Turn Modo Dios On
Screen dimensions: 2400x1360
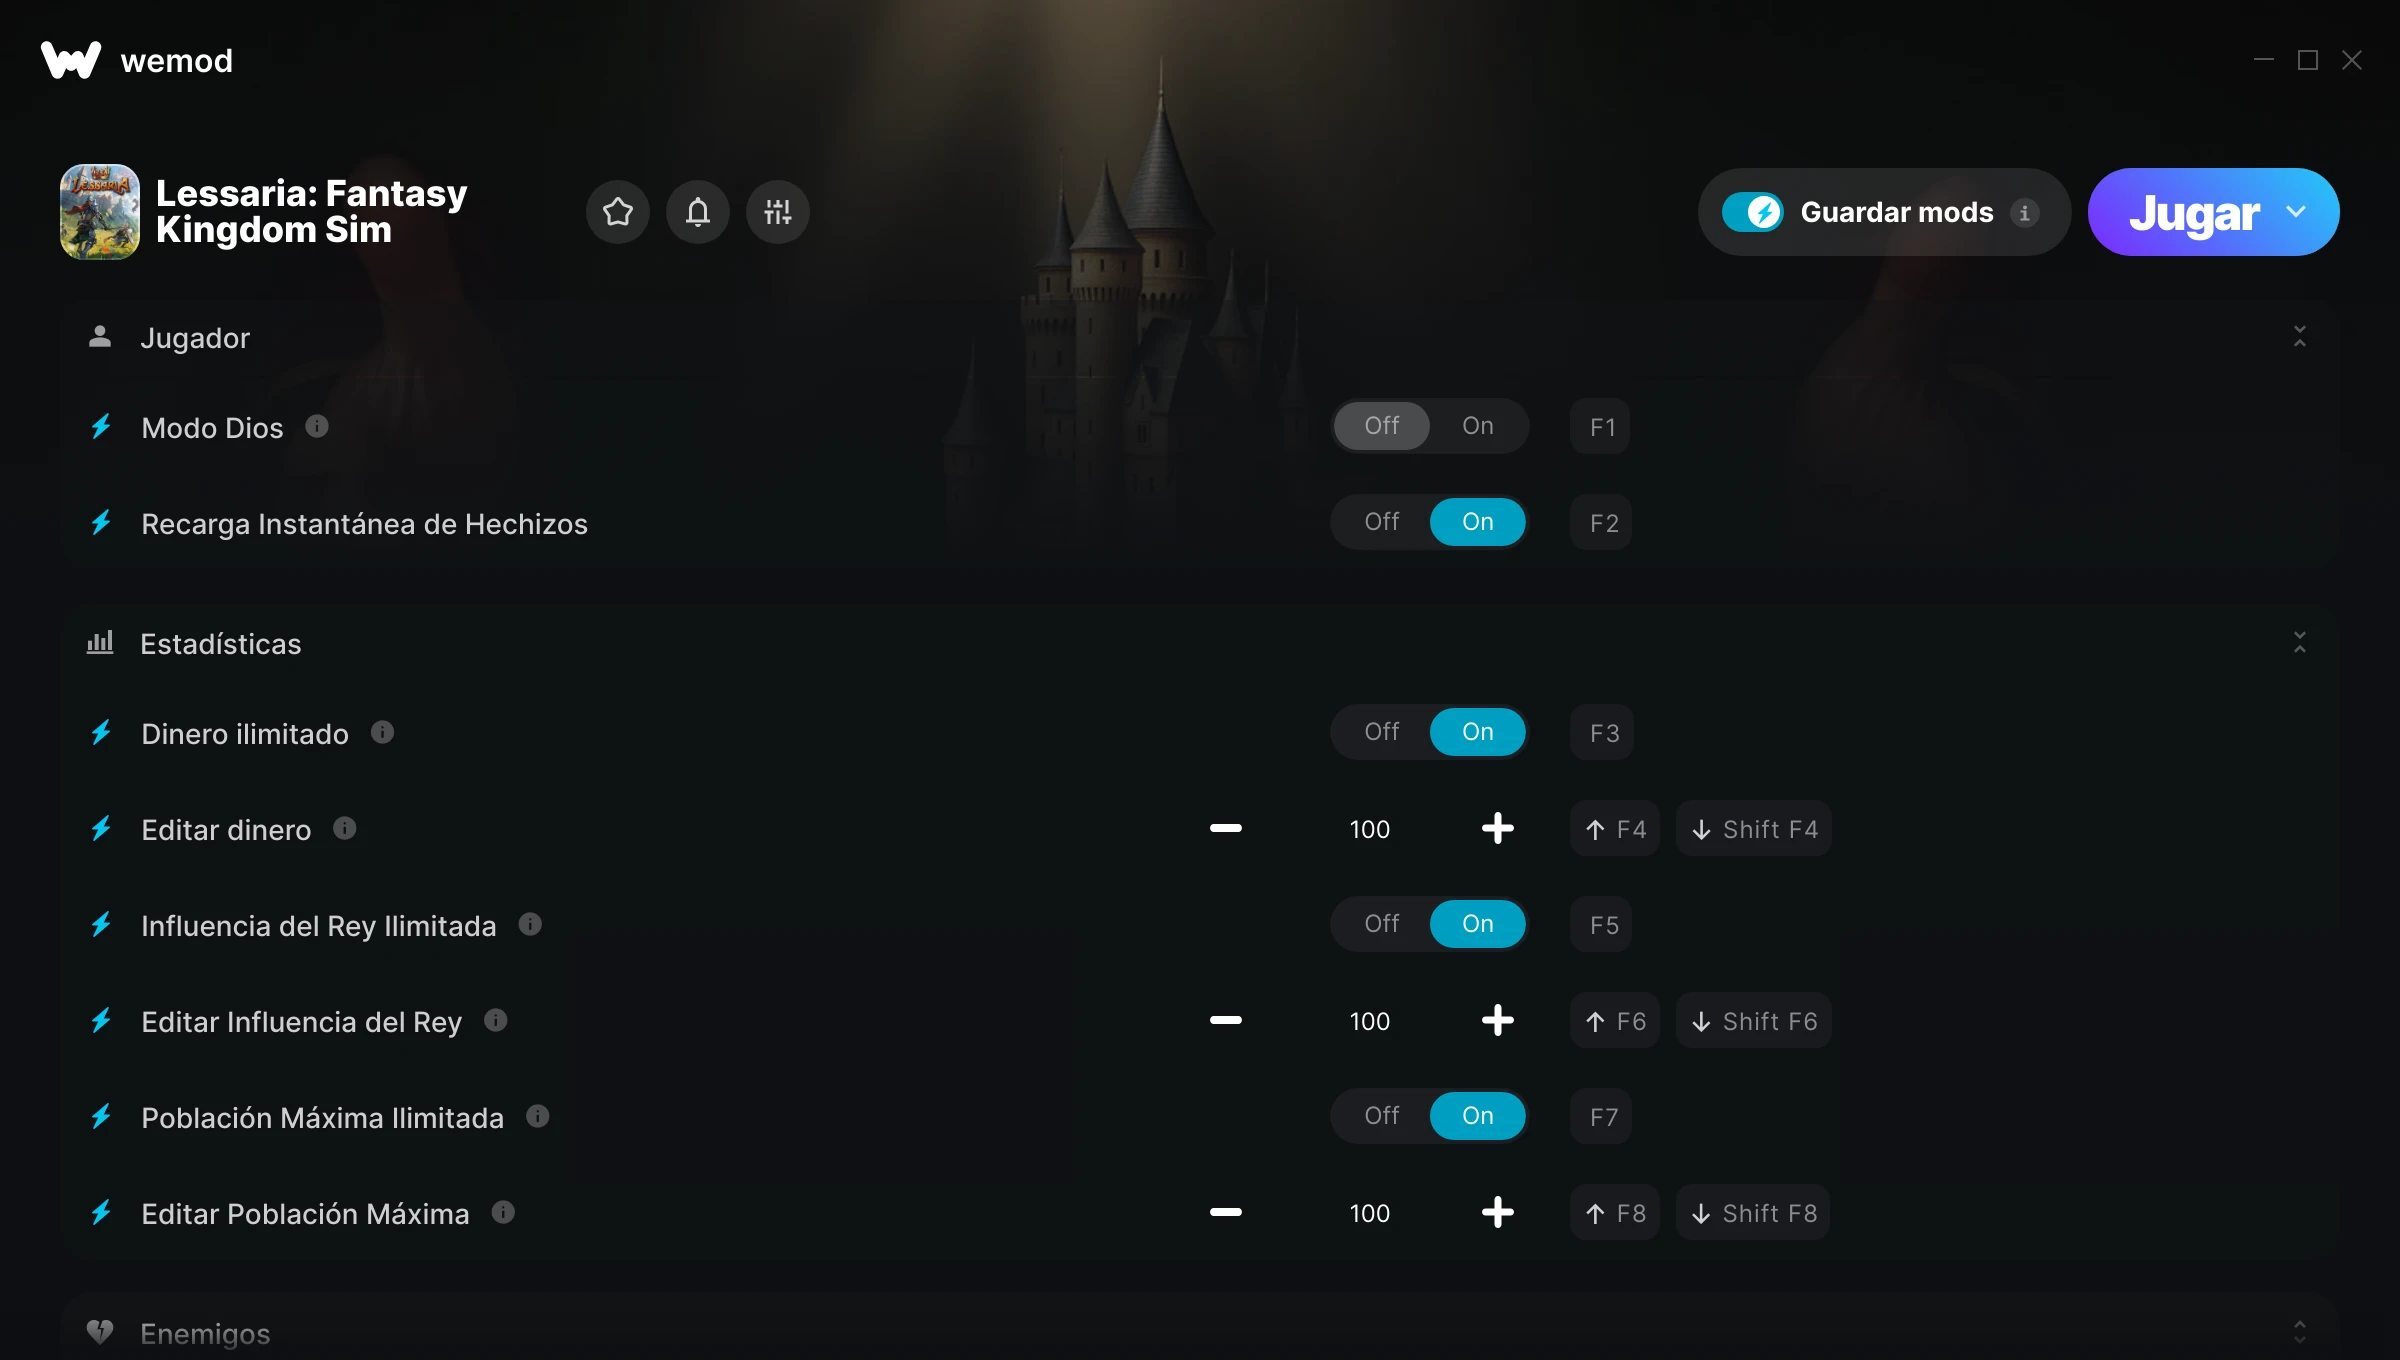1478,426
